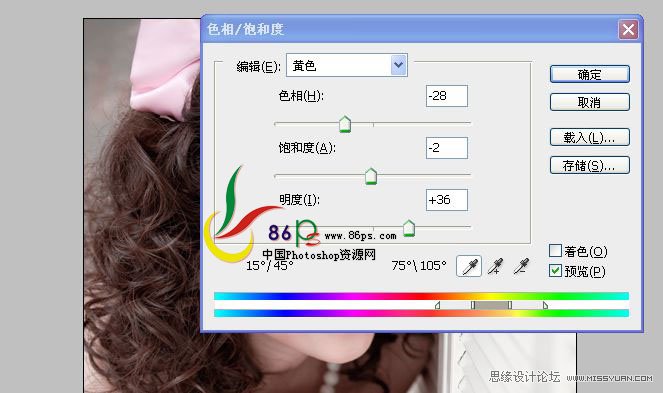Click the 75°\105° range readout
The height and width of the screenshot is (393, 663).
[419, 266]
